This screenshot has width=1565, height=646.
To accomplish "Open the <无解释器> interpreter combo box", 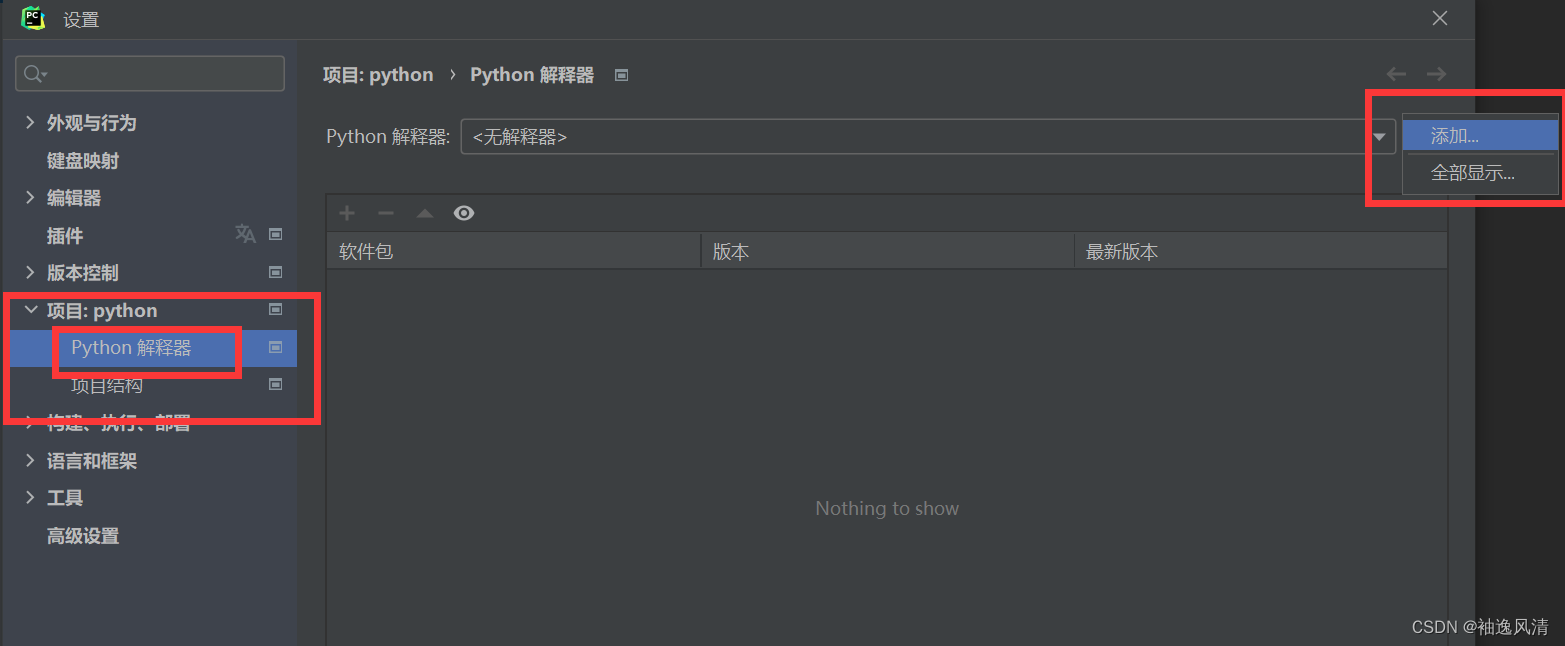I will tap(928, 137).
